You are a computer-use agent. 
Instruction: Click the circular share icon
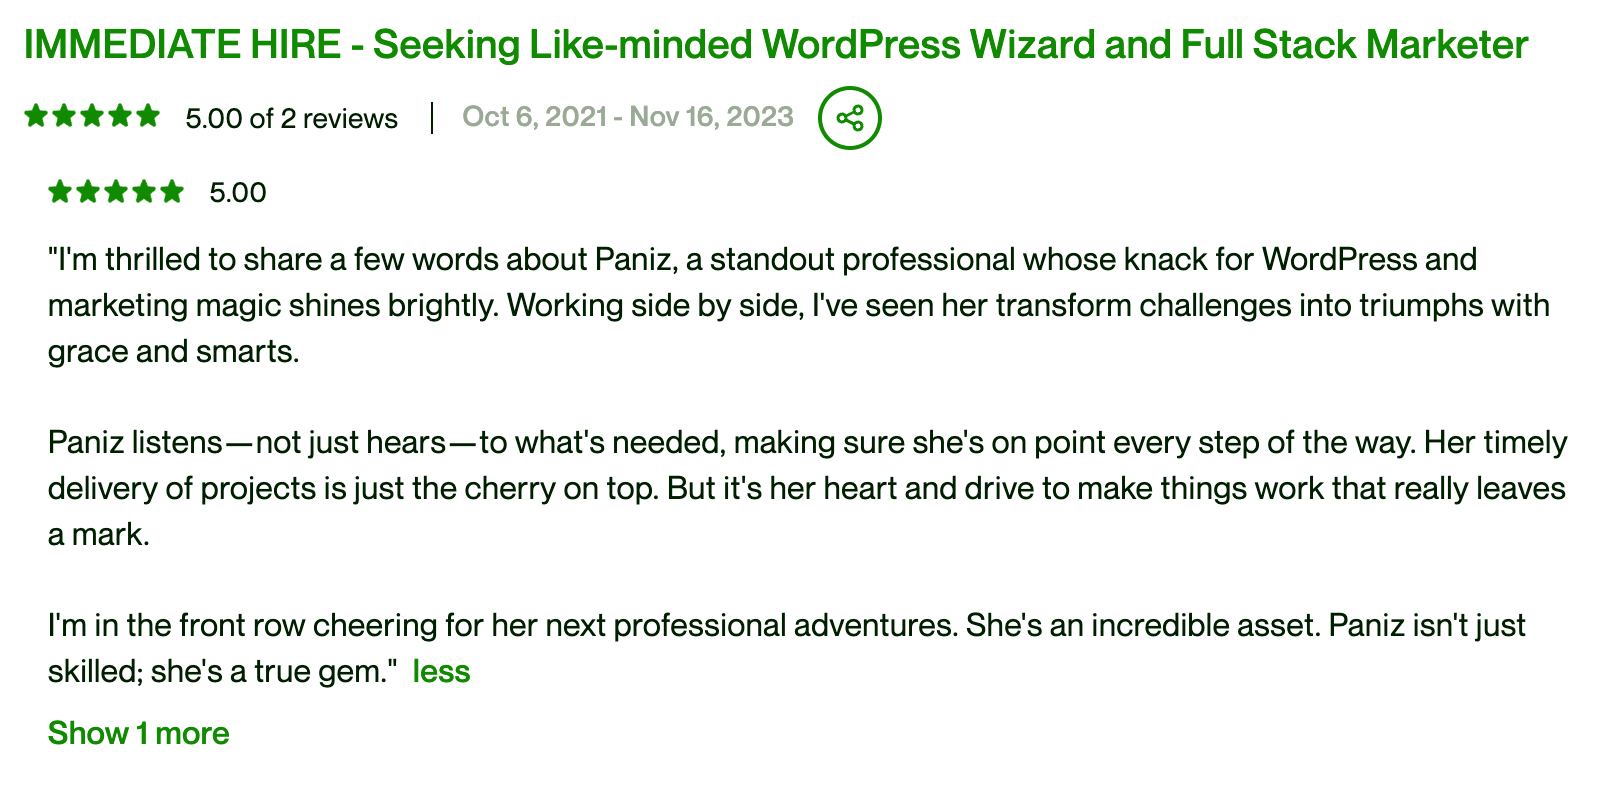point(849,118)
